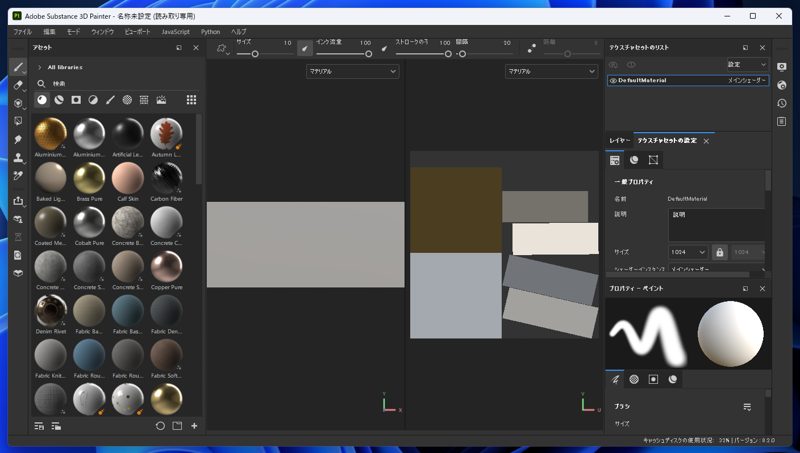This screenshot has height=453, width=800.
Task: Open the Python menu
Action: [x=210, y=32]
